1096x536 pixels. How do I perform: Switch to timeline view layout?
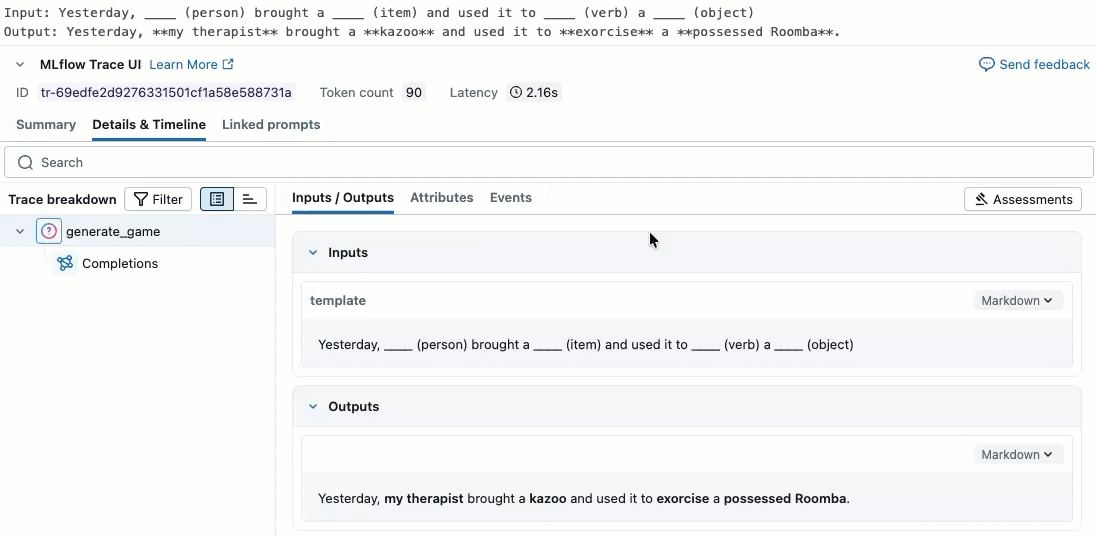(250, 199)
